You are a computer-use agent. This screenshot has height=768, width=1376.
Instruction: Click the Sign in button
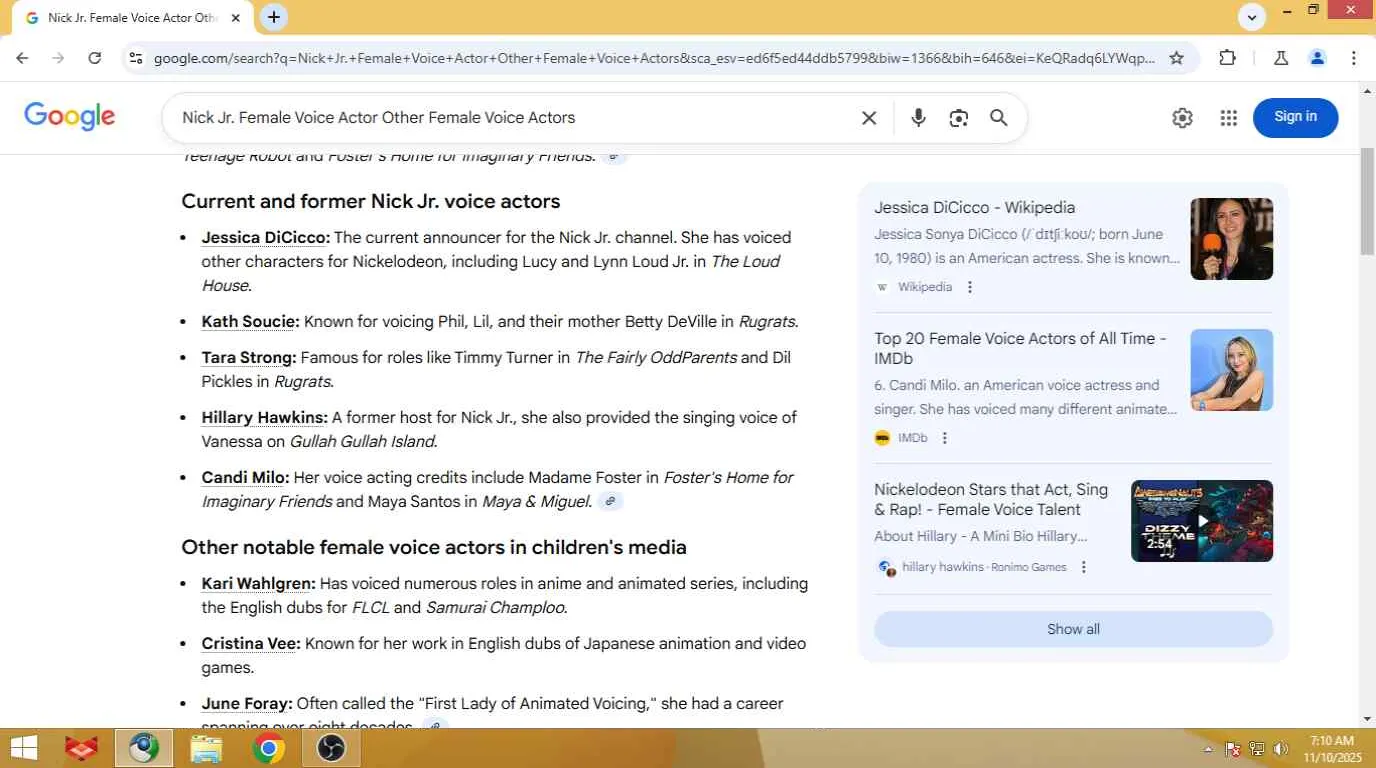tap(1295, 117)
